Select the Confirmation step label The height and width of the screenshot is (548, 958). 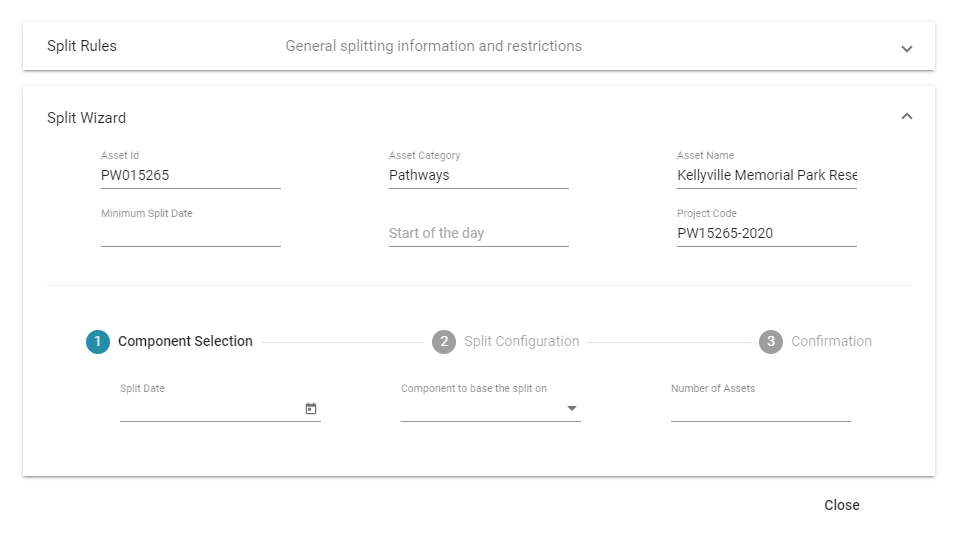point(832,341)
